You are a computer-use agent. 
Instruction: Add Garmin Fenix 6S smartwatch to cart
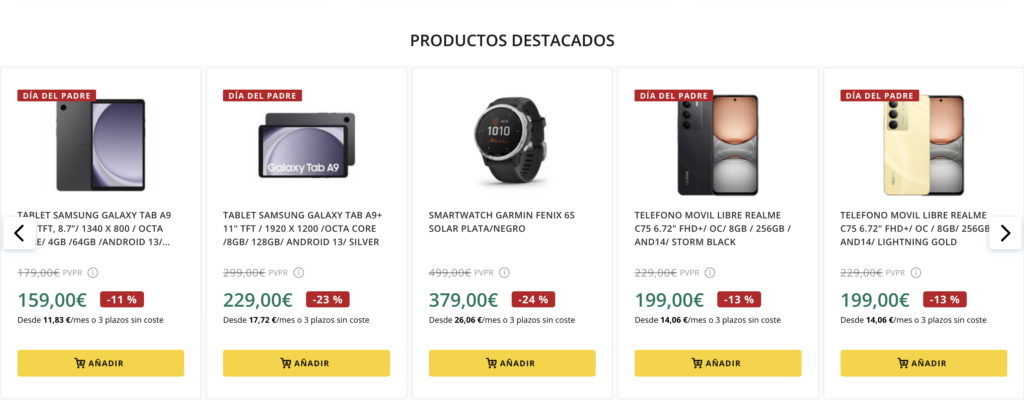pyautogui.click(x=512, y=363)
